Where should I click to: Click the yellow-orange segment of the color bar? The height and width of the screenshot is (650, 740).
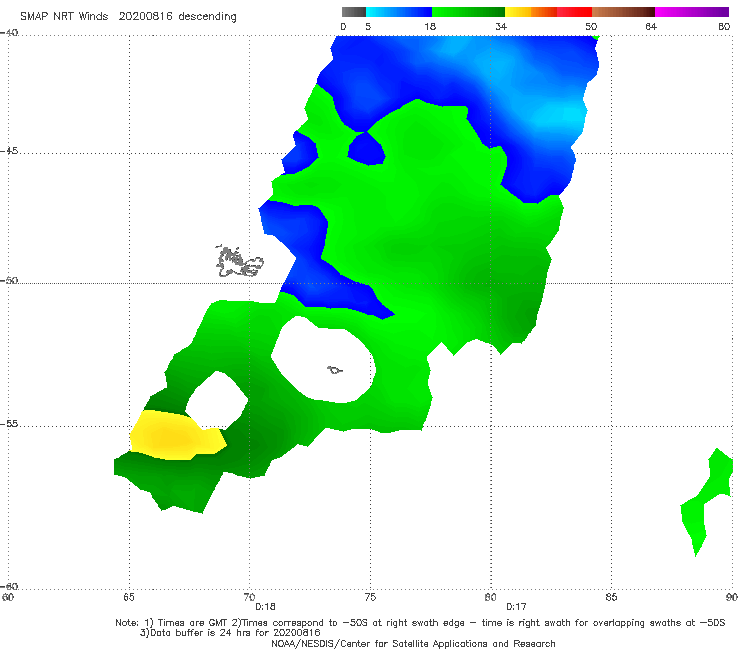point(531,12)
